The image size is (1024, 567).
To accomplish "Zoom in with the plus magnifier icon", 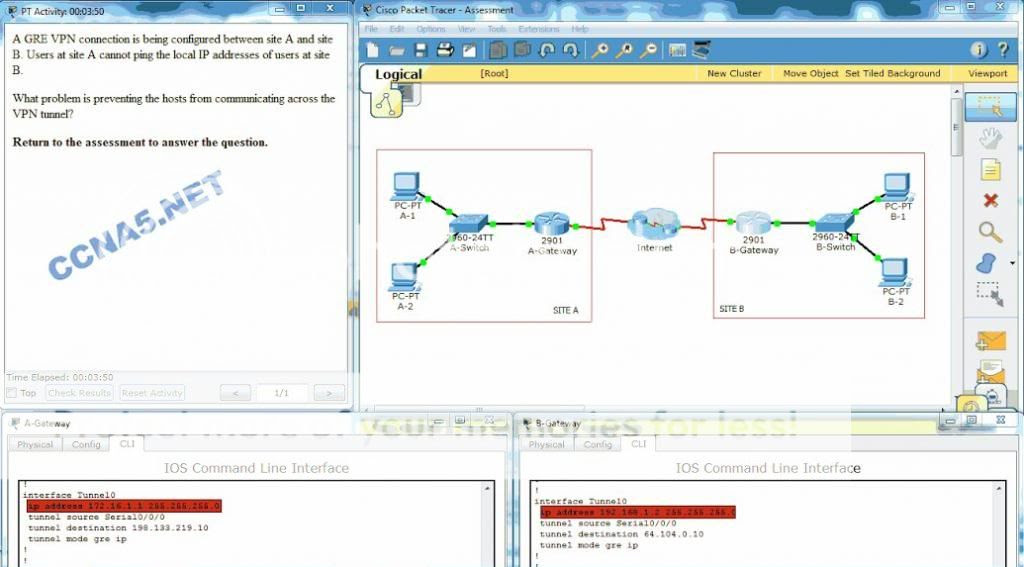I will click(600, 50).
